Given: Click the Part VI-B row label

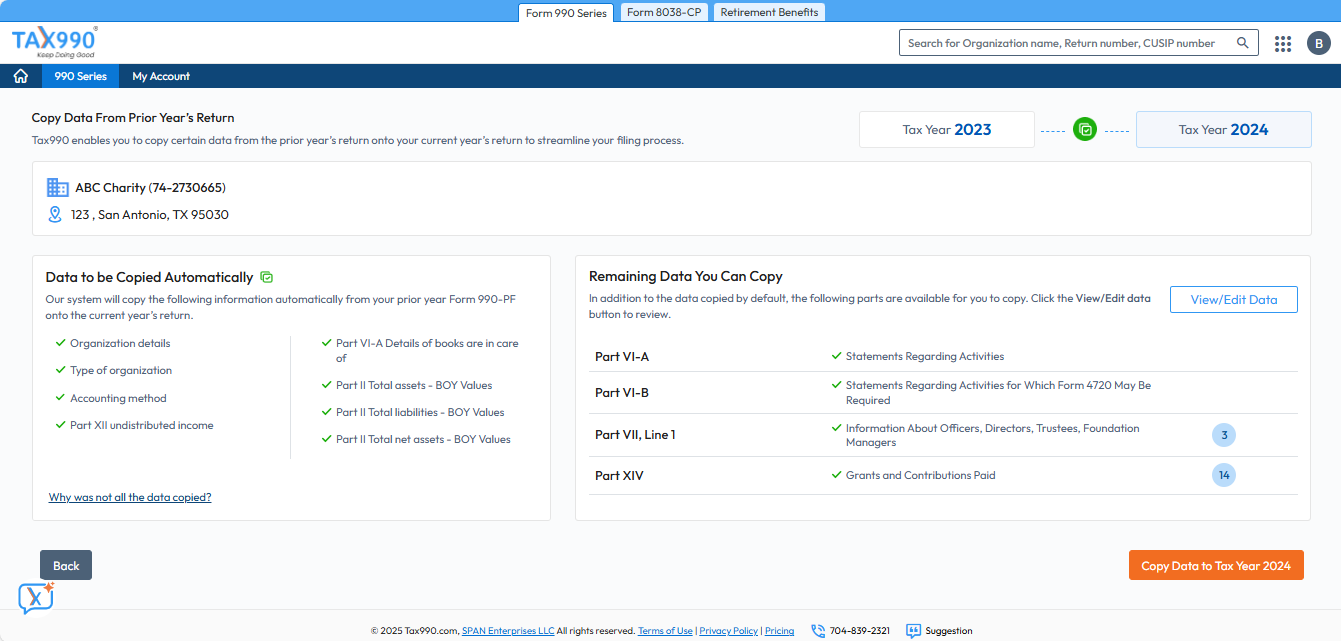Looking at the screenshot, I should tap(622, 392).
